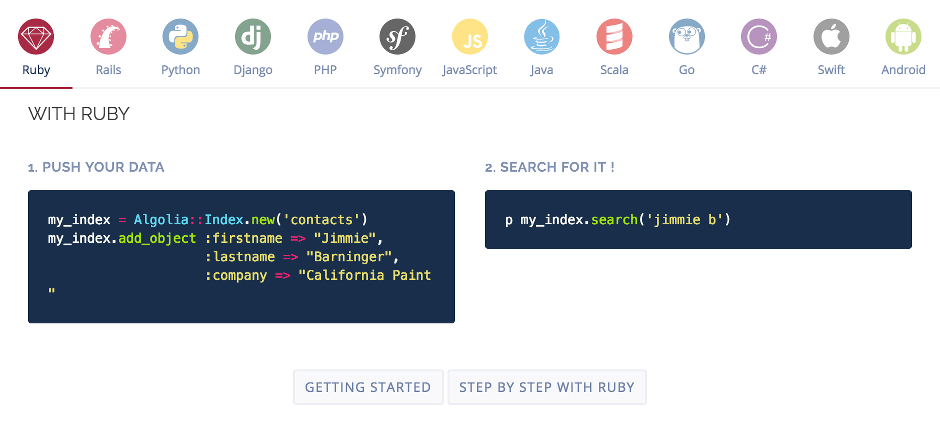Click the Go gopher icon
The height and width of the screenshot is (448, 940).
pos(686,37)
